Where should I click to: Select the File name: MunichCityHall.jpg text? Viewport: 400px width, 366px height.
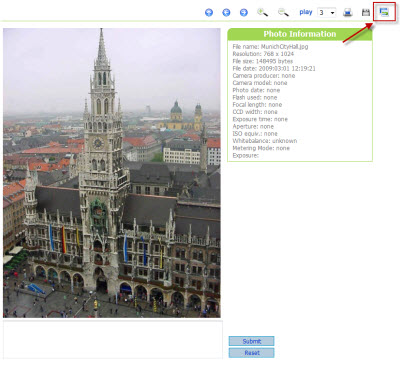[x=270, y=47]
